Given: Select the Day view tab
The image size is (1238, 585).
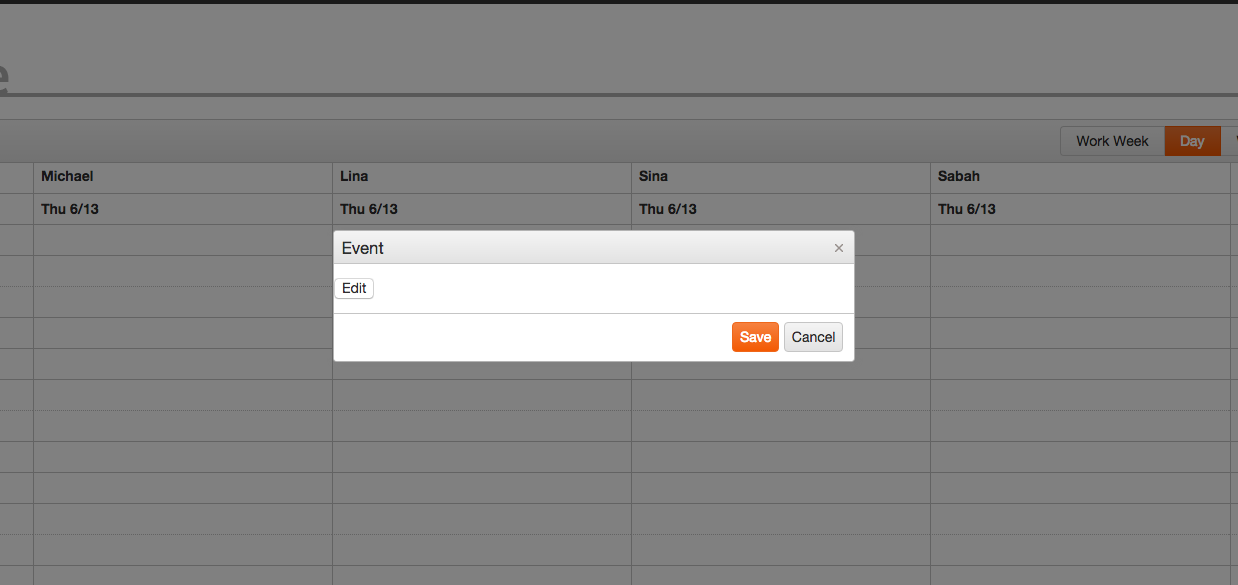Looking at the screenshot, I should click(x=1192, y=141).
